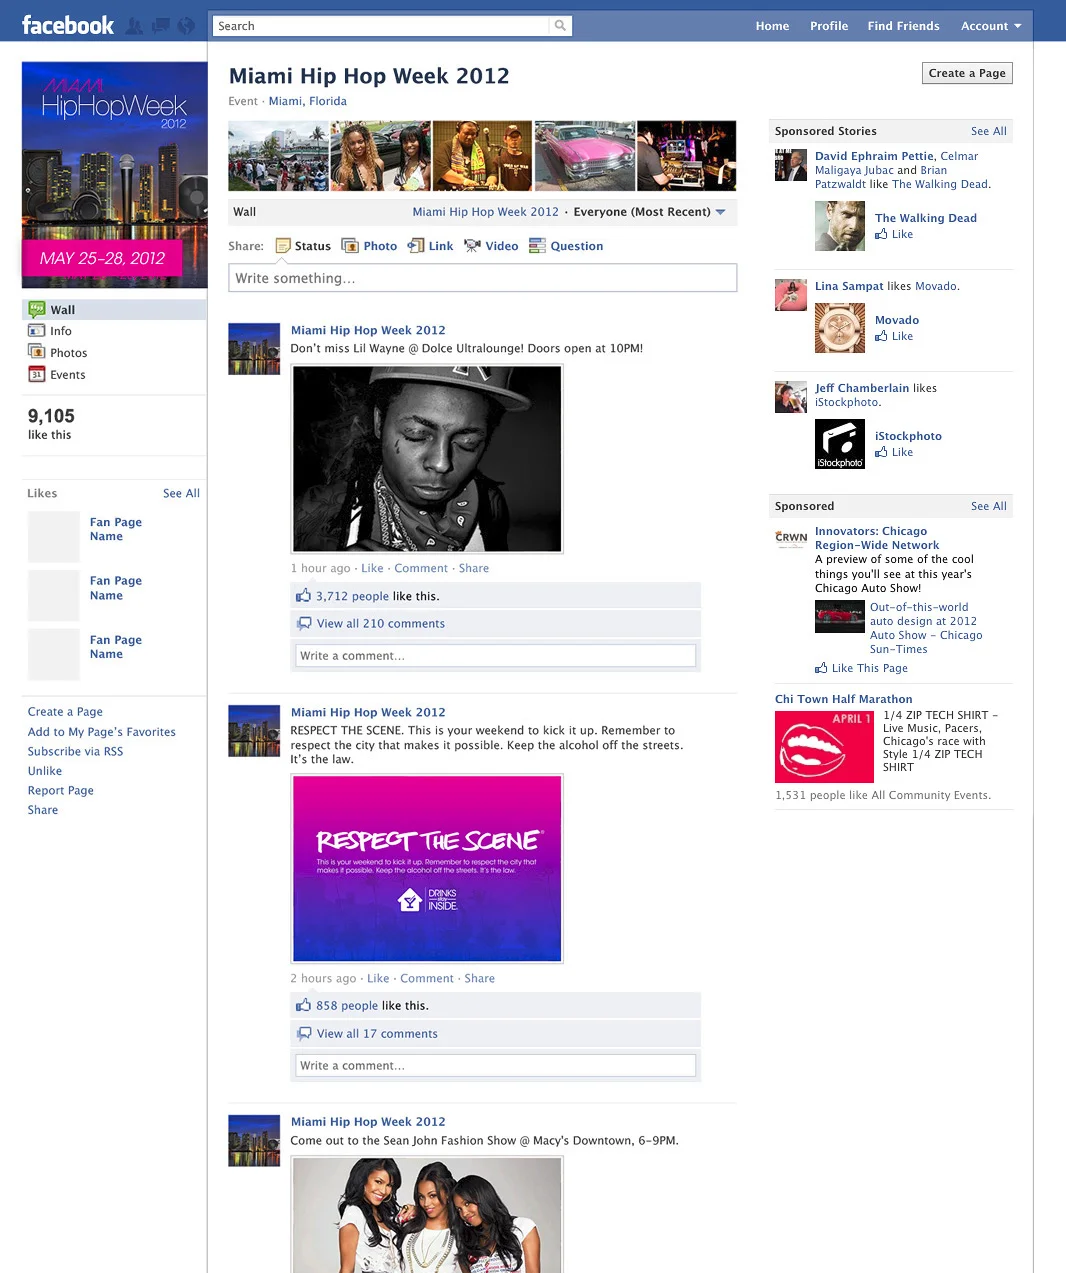
Task: Open the Lil Wayne post photo
Action: (x=427, y=459)
